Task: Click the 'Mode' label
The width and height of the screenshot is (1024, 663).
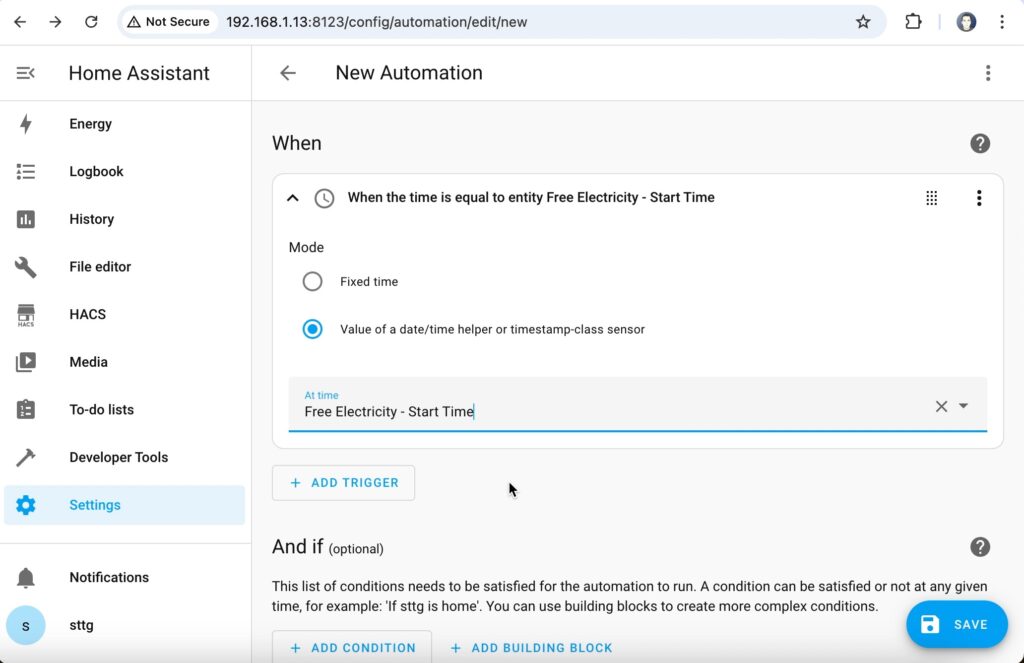Action: [x=306, y=248]
